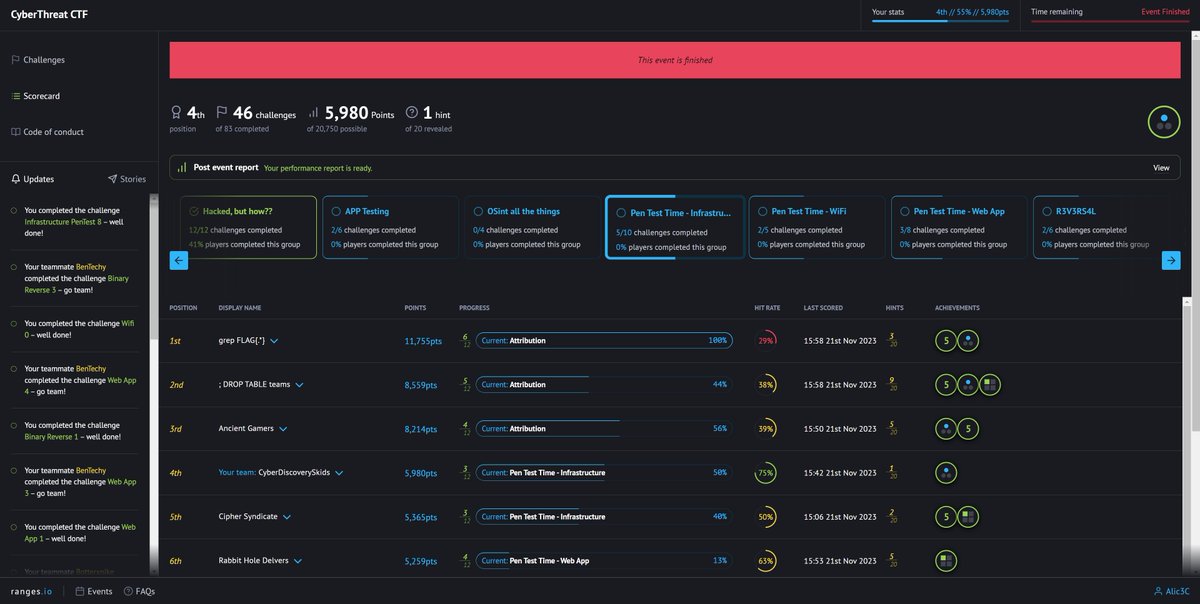Select the Pen Test Time - WiFi card
This screenshot has width=1200, height=604.
(817, 227)
